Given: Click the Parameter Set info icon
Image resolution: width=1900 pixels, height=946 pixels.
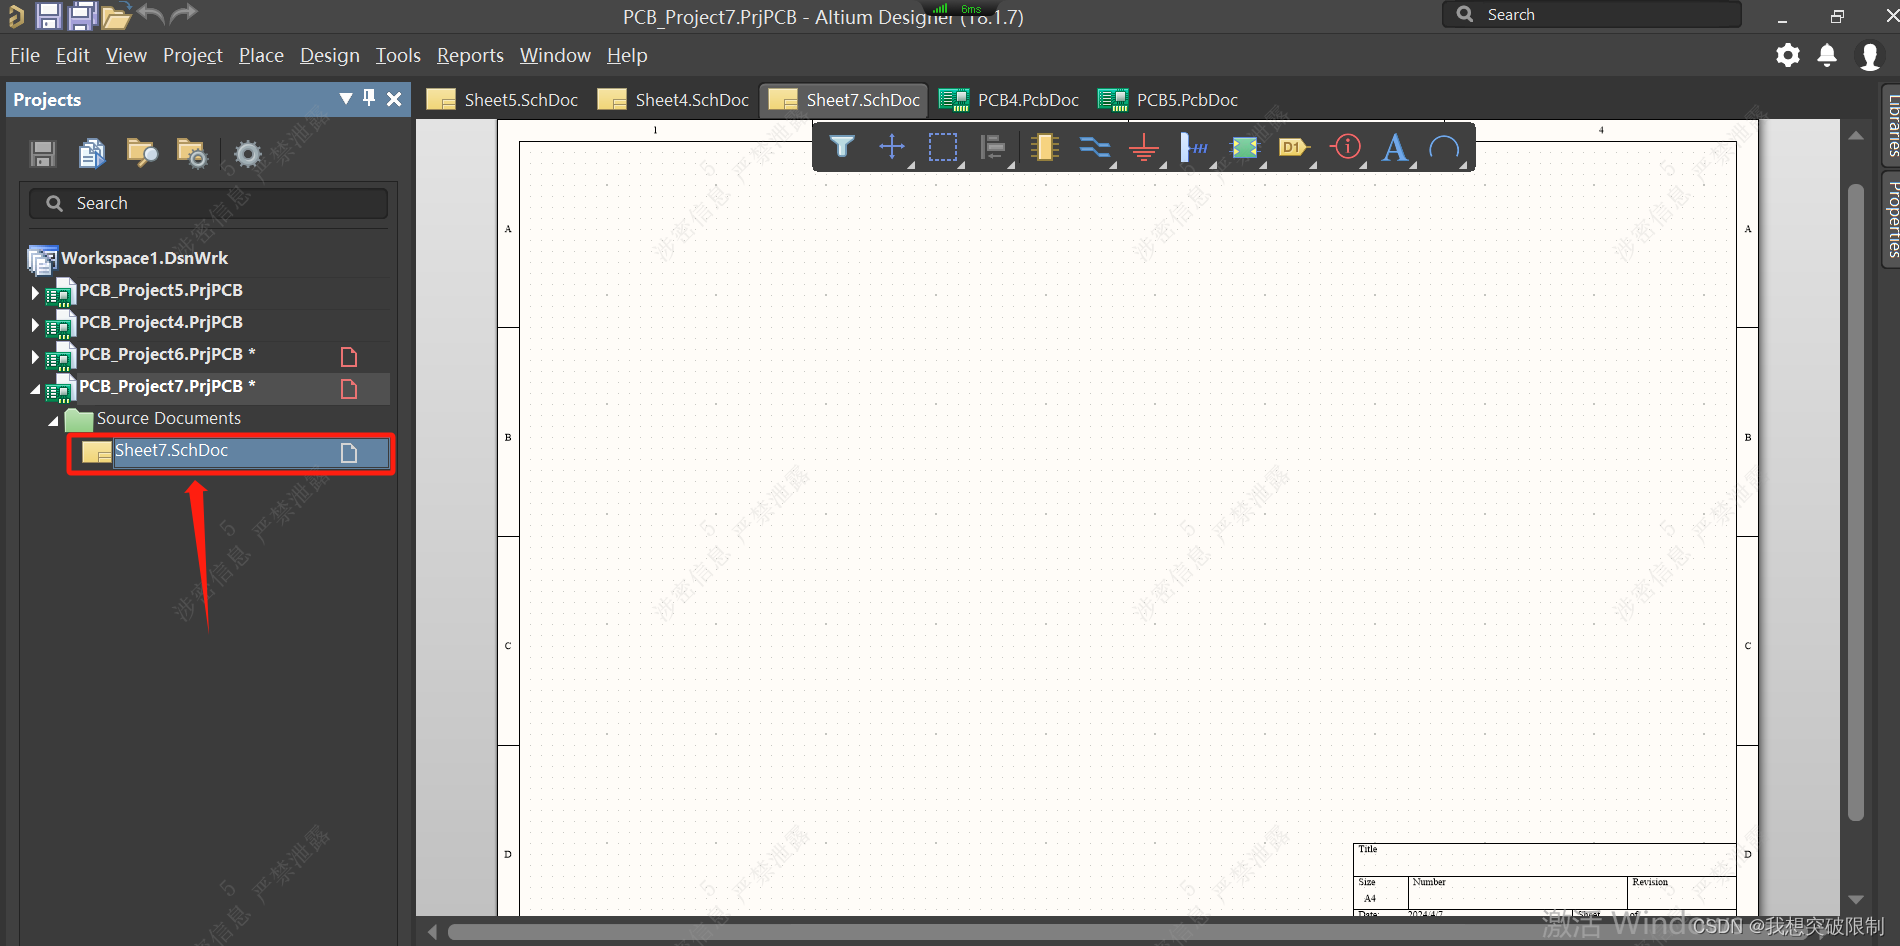Looking at the screenshot, I should [1346, 147].
